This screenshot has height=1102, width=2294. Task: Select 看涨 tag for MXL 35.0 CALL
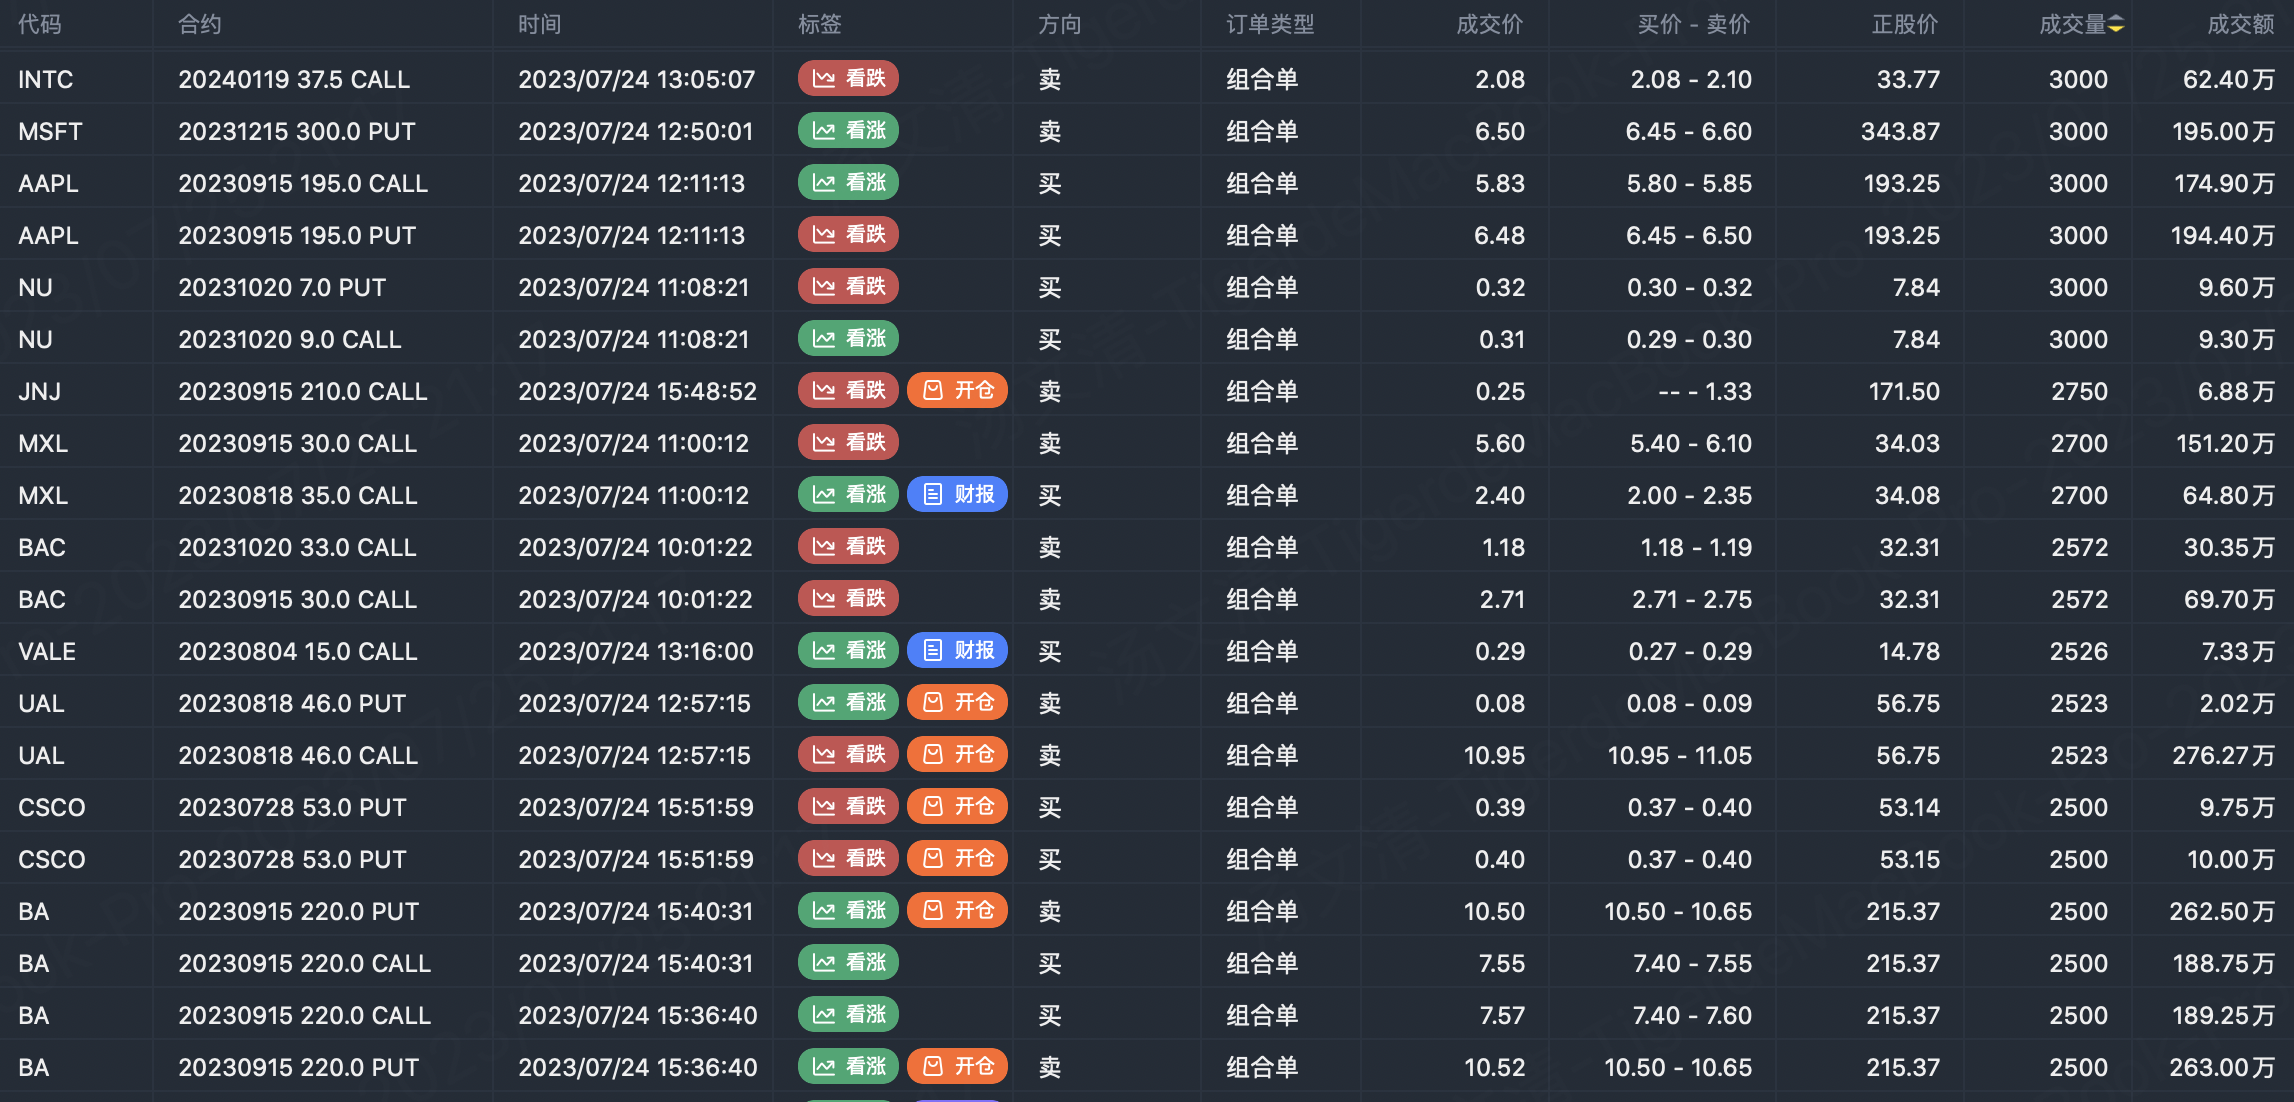pyautogui.click(x=848, y=494)
